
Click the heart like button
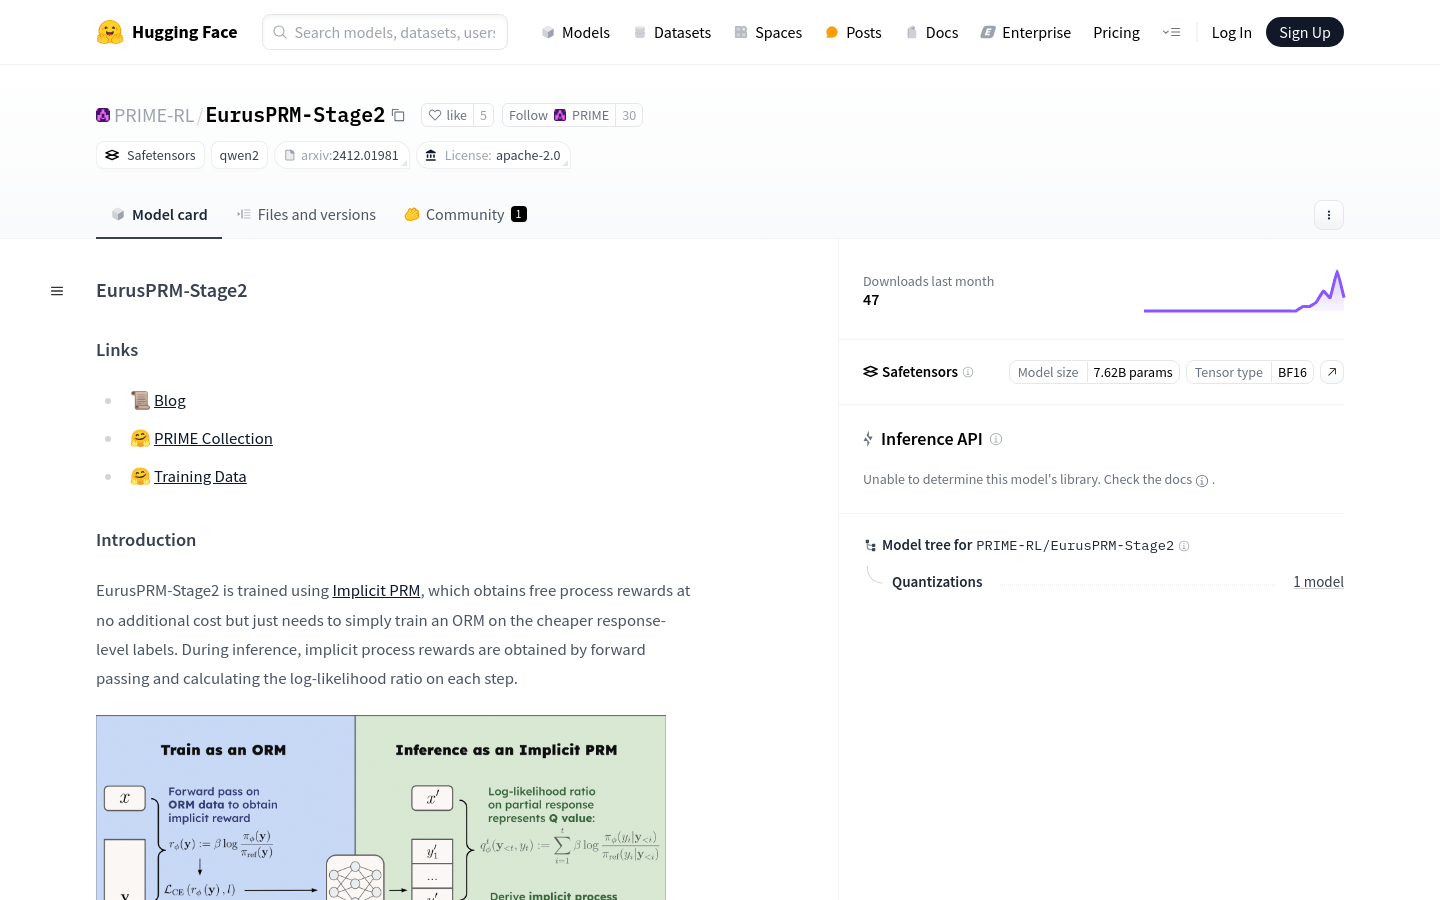pos(447,115)
